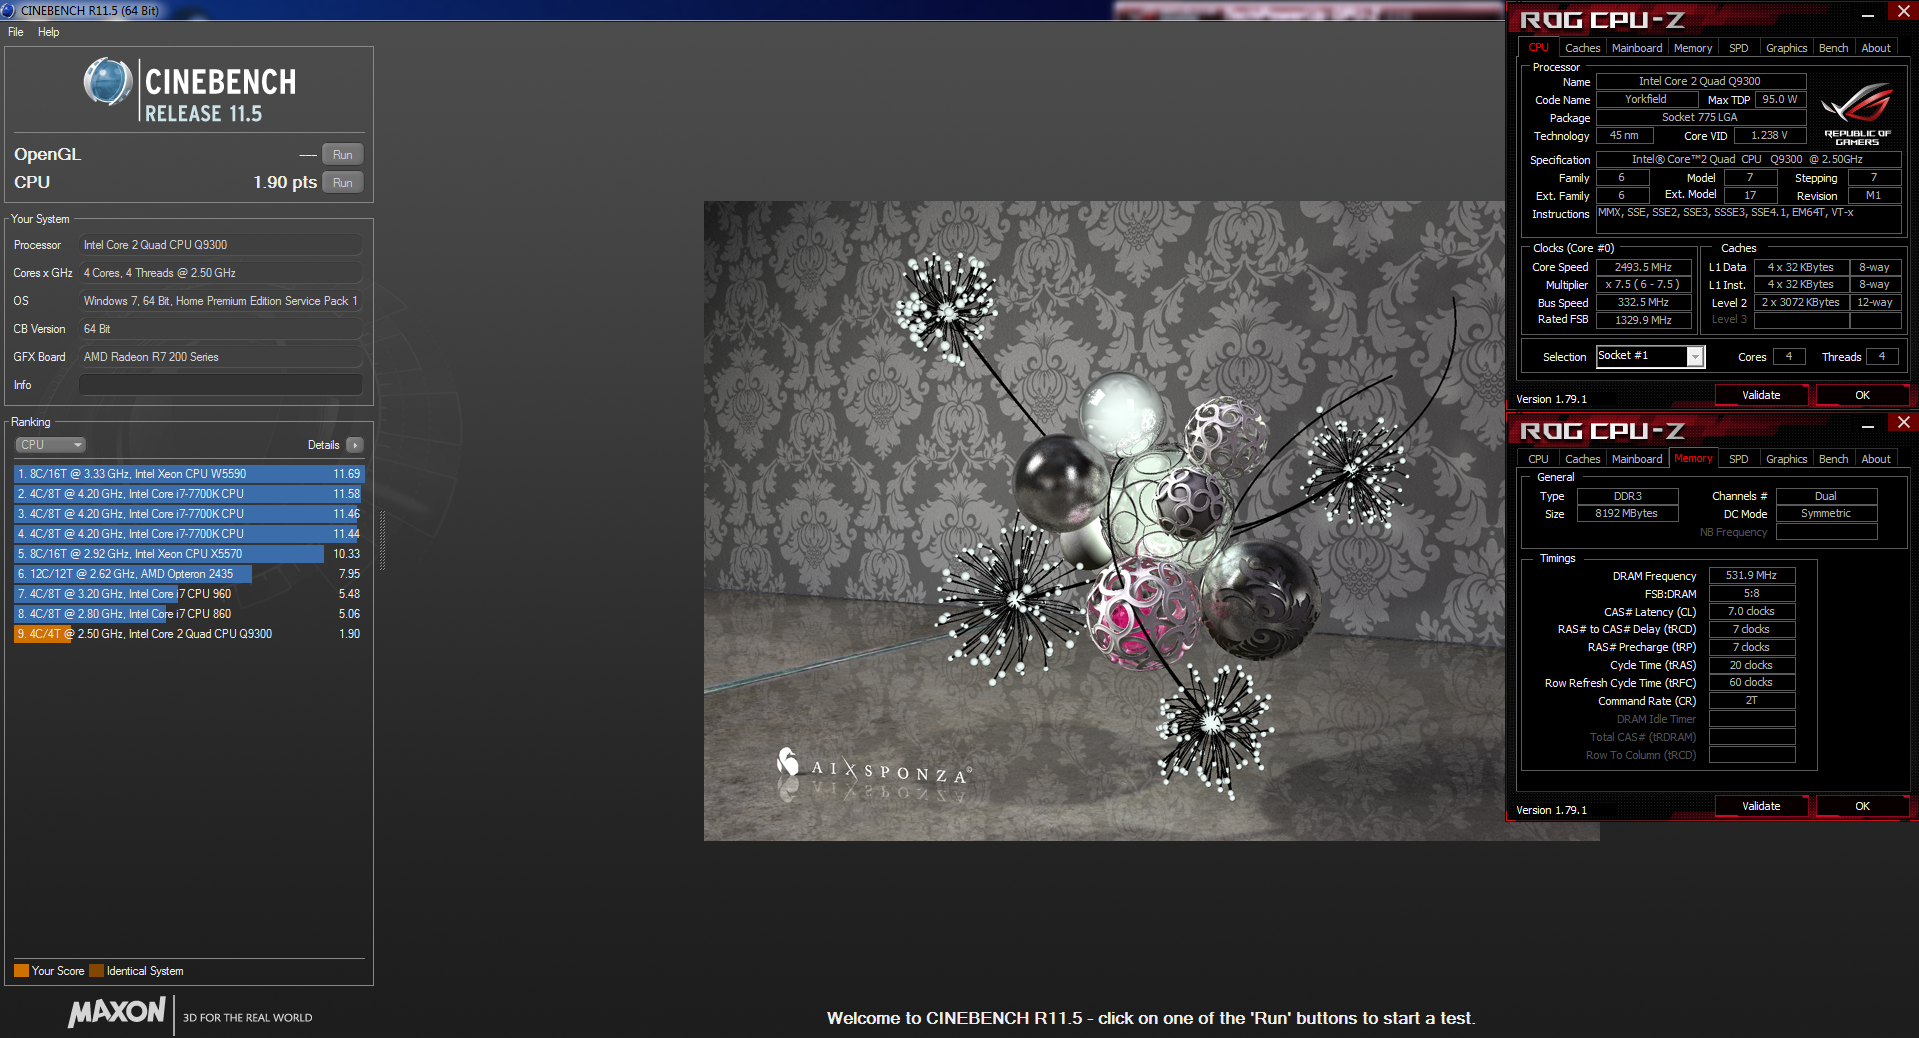Image resolution: width=1919 pixels, height=1038 pixels.
Task: Open Bench tab in lower CPU-Z window
Action: point(1833,459)
